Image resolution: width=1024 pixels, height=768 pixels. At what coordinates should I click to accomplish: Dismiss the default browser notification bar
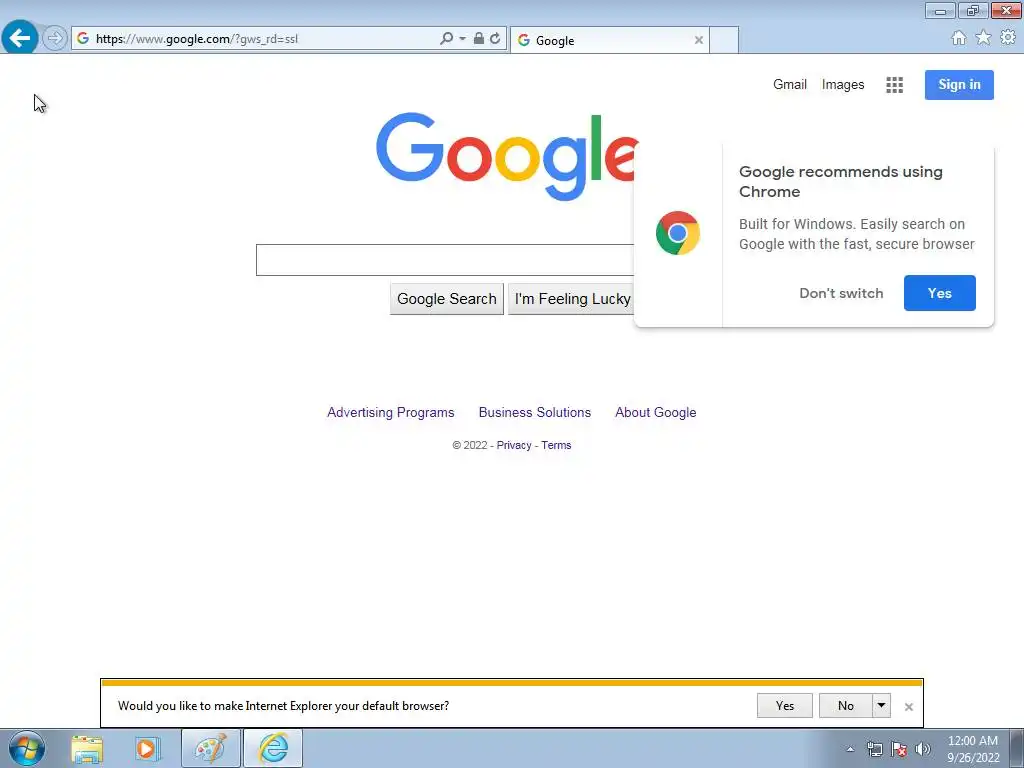[x=908, y=707]
